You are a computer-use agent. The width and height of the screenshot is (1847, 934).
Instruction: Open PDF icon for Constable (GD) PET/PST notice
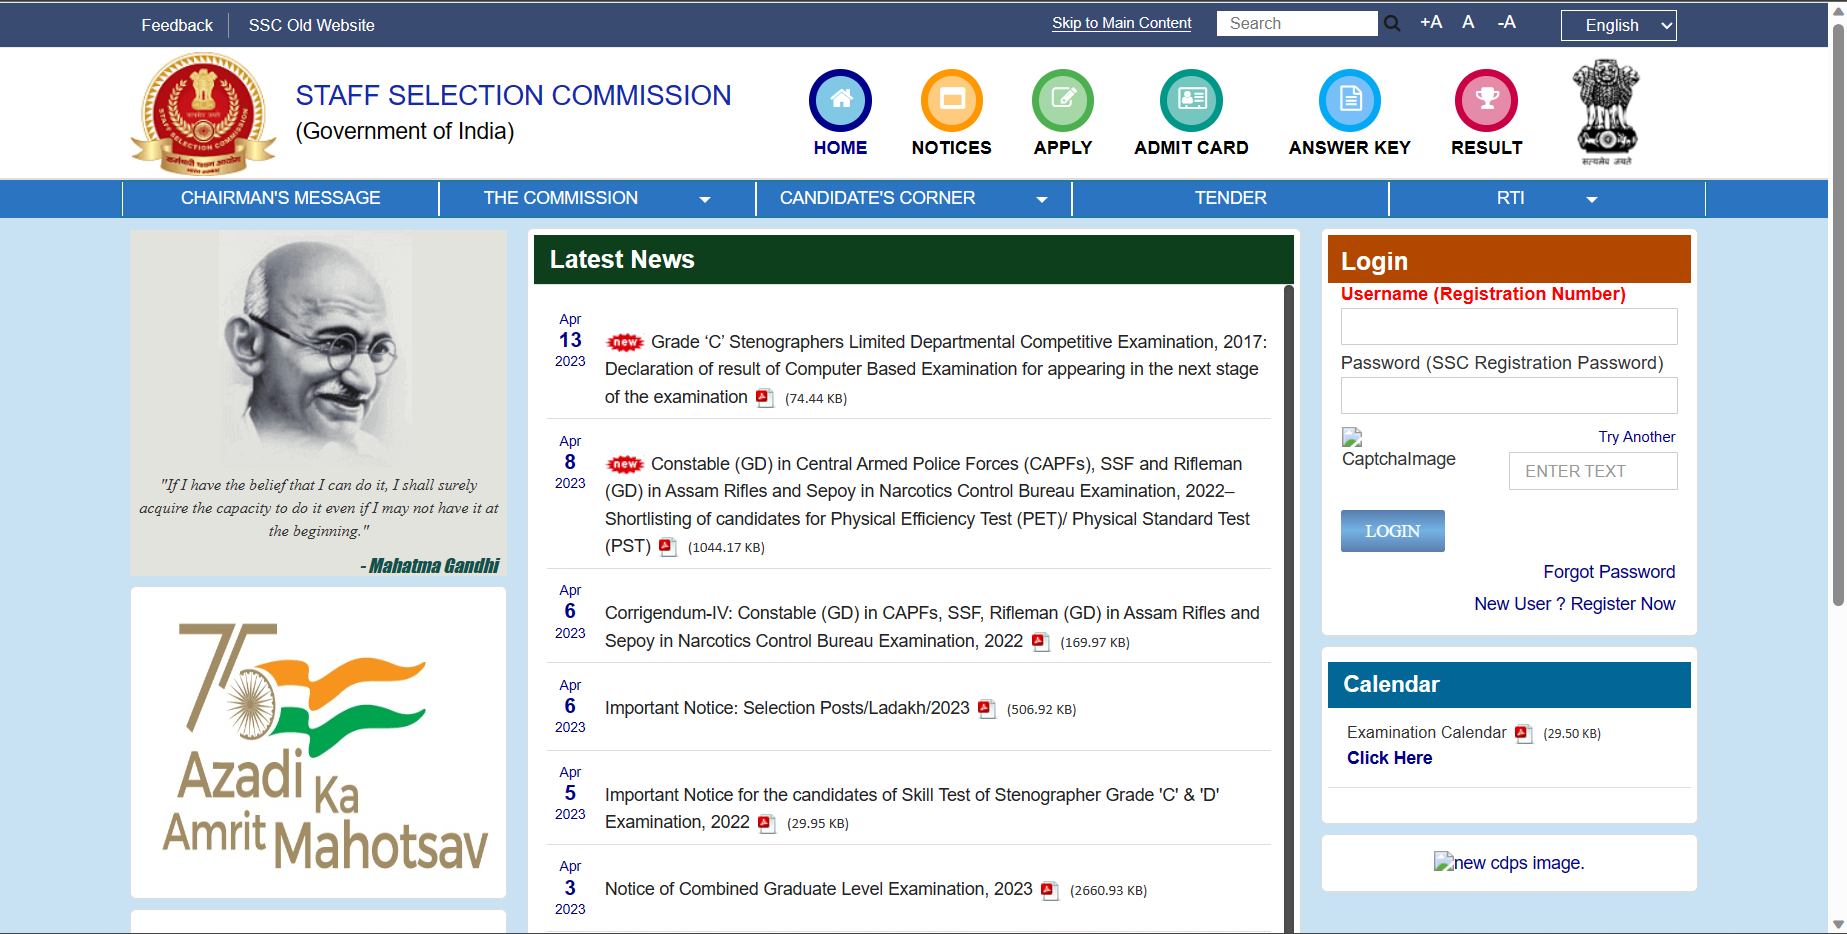pyautogui.click(x=668, y=547)
